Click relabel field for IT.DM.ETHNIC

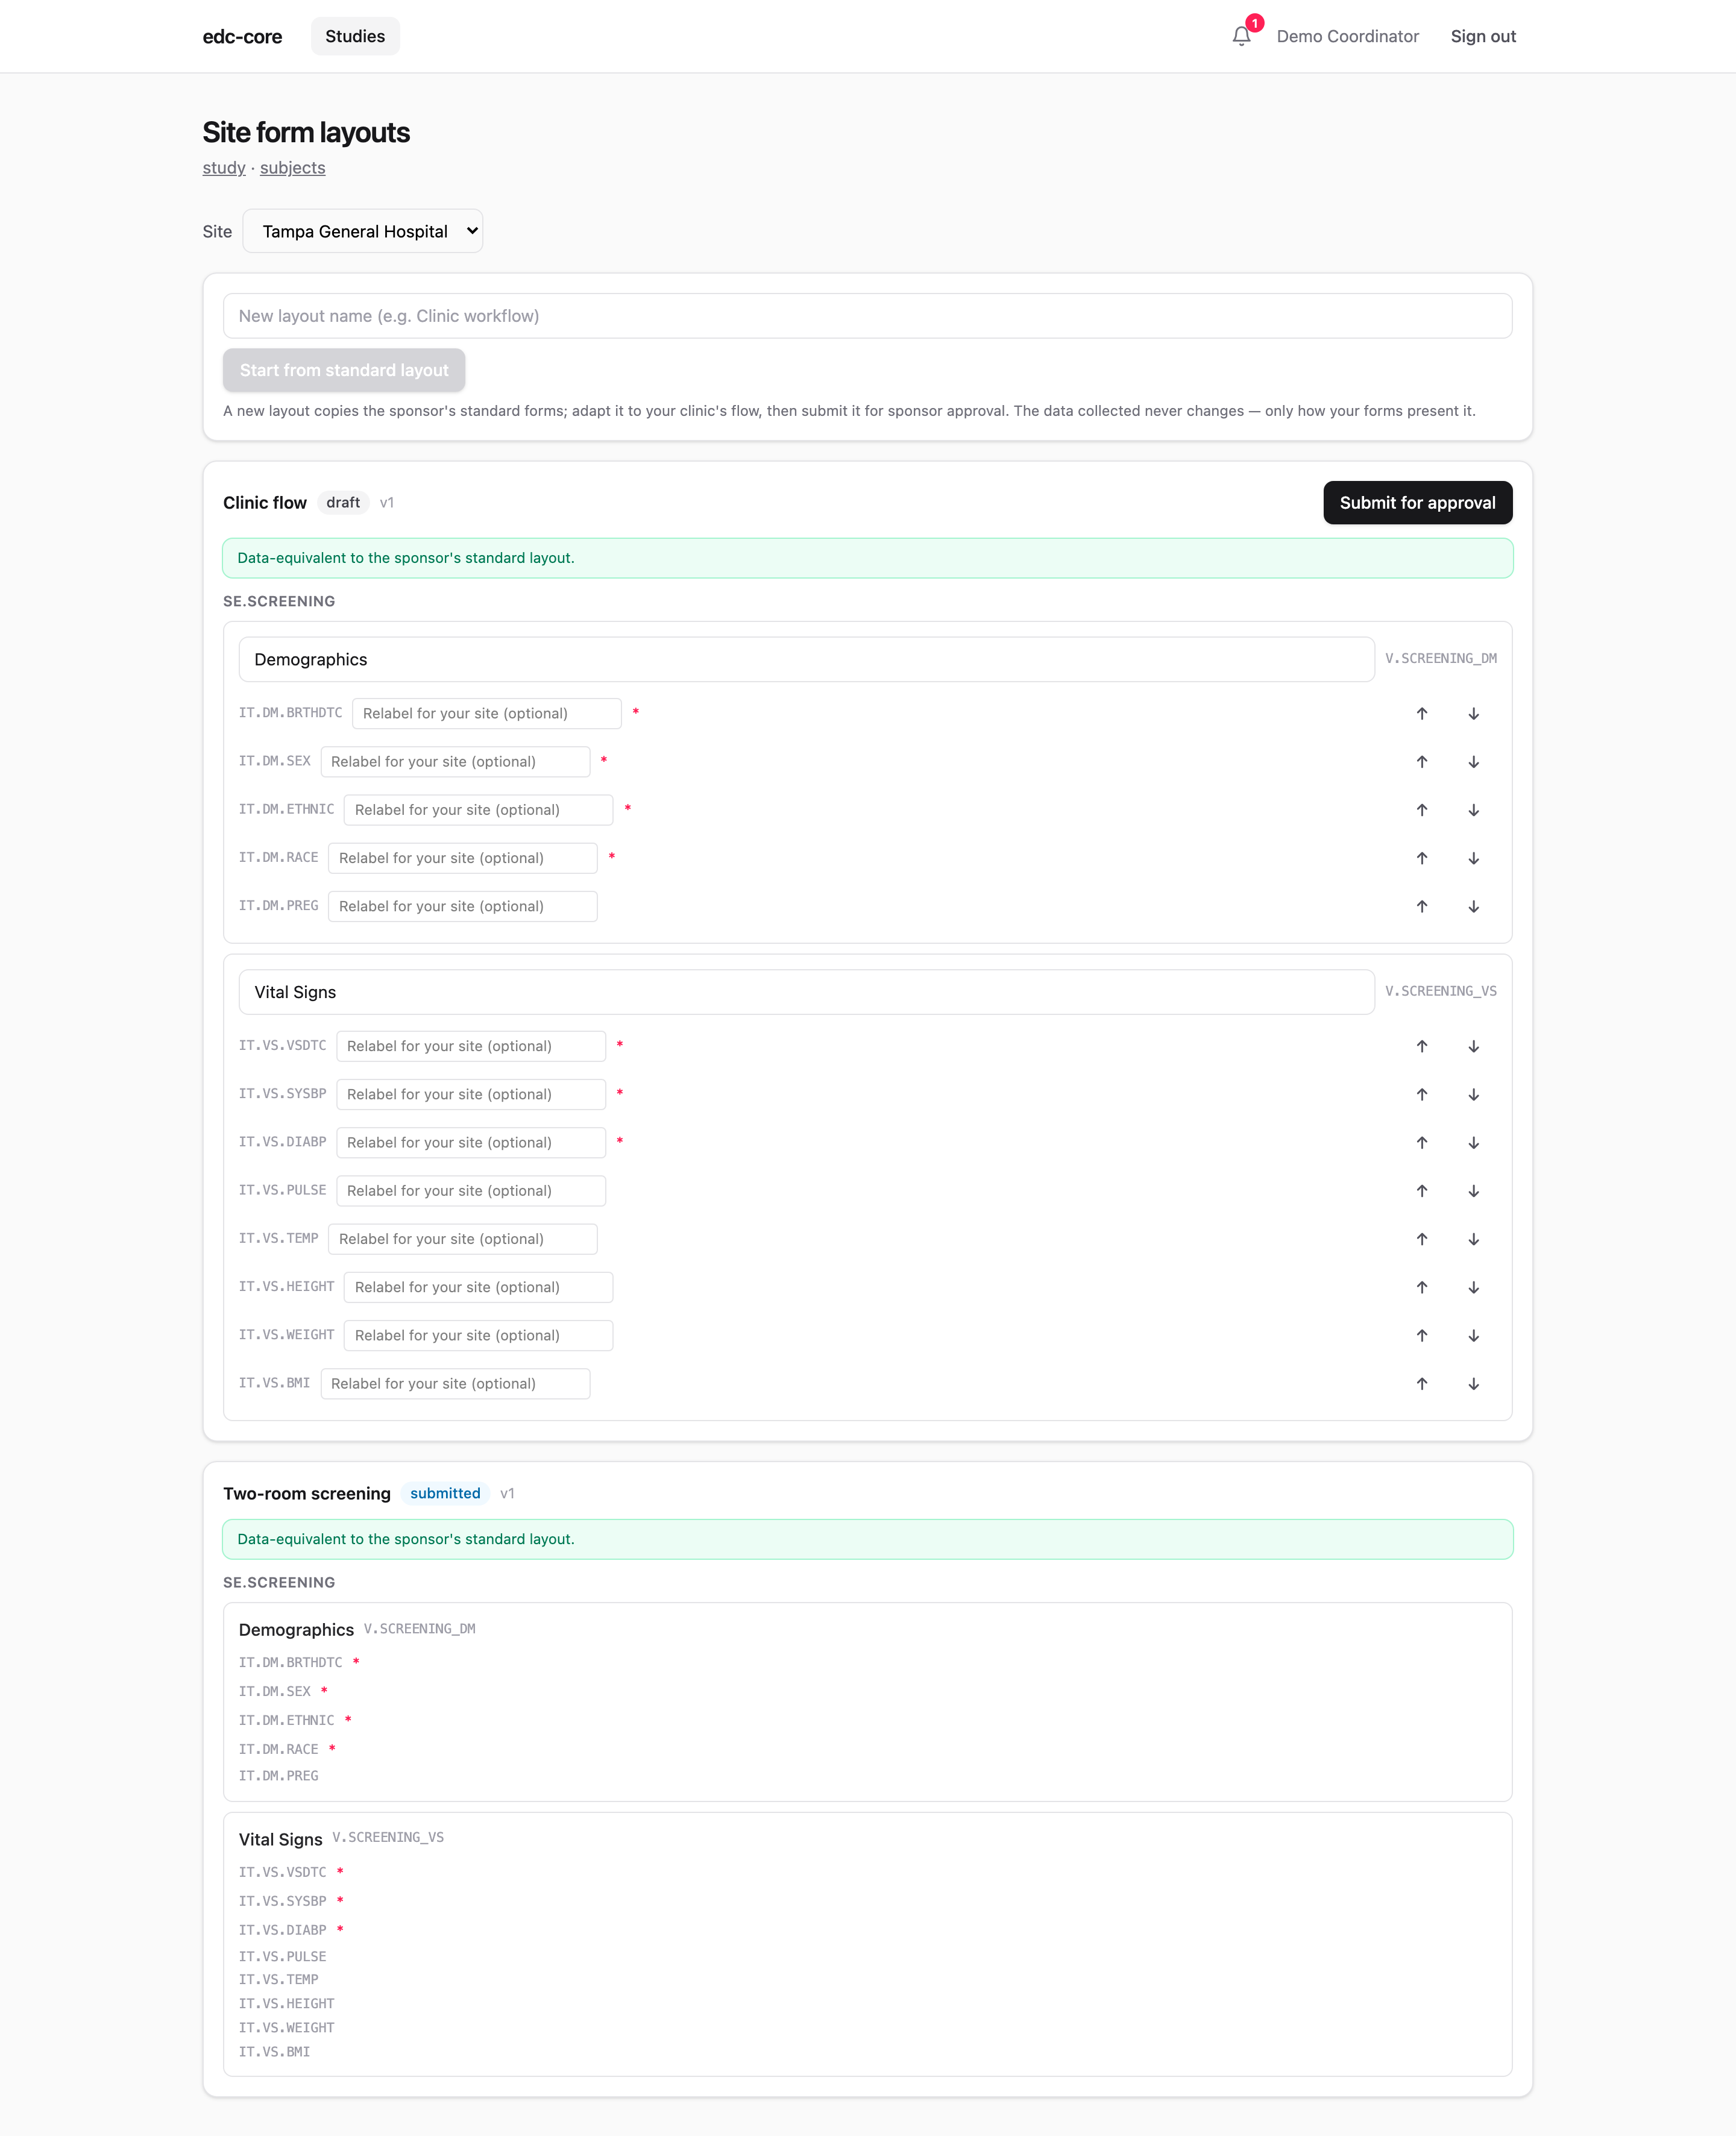click(x=478, y=810)
